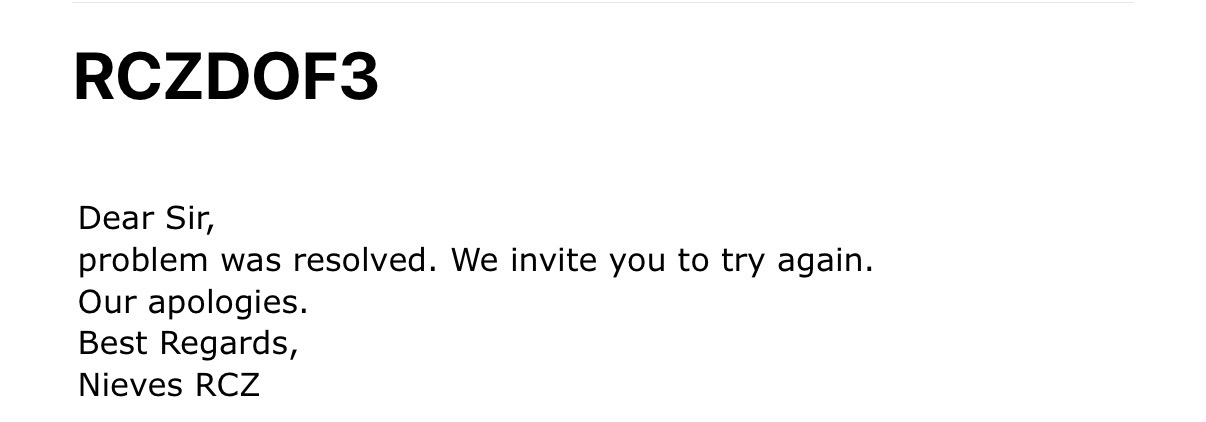1206x422 pixels.
Task: Click the word "again." in message
Action: click(x=825, y=263)
